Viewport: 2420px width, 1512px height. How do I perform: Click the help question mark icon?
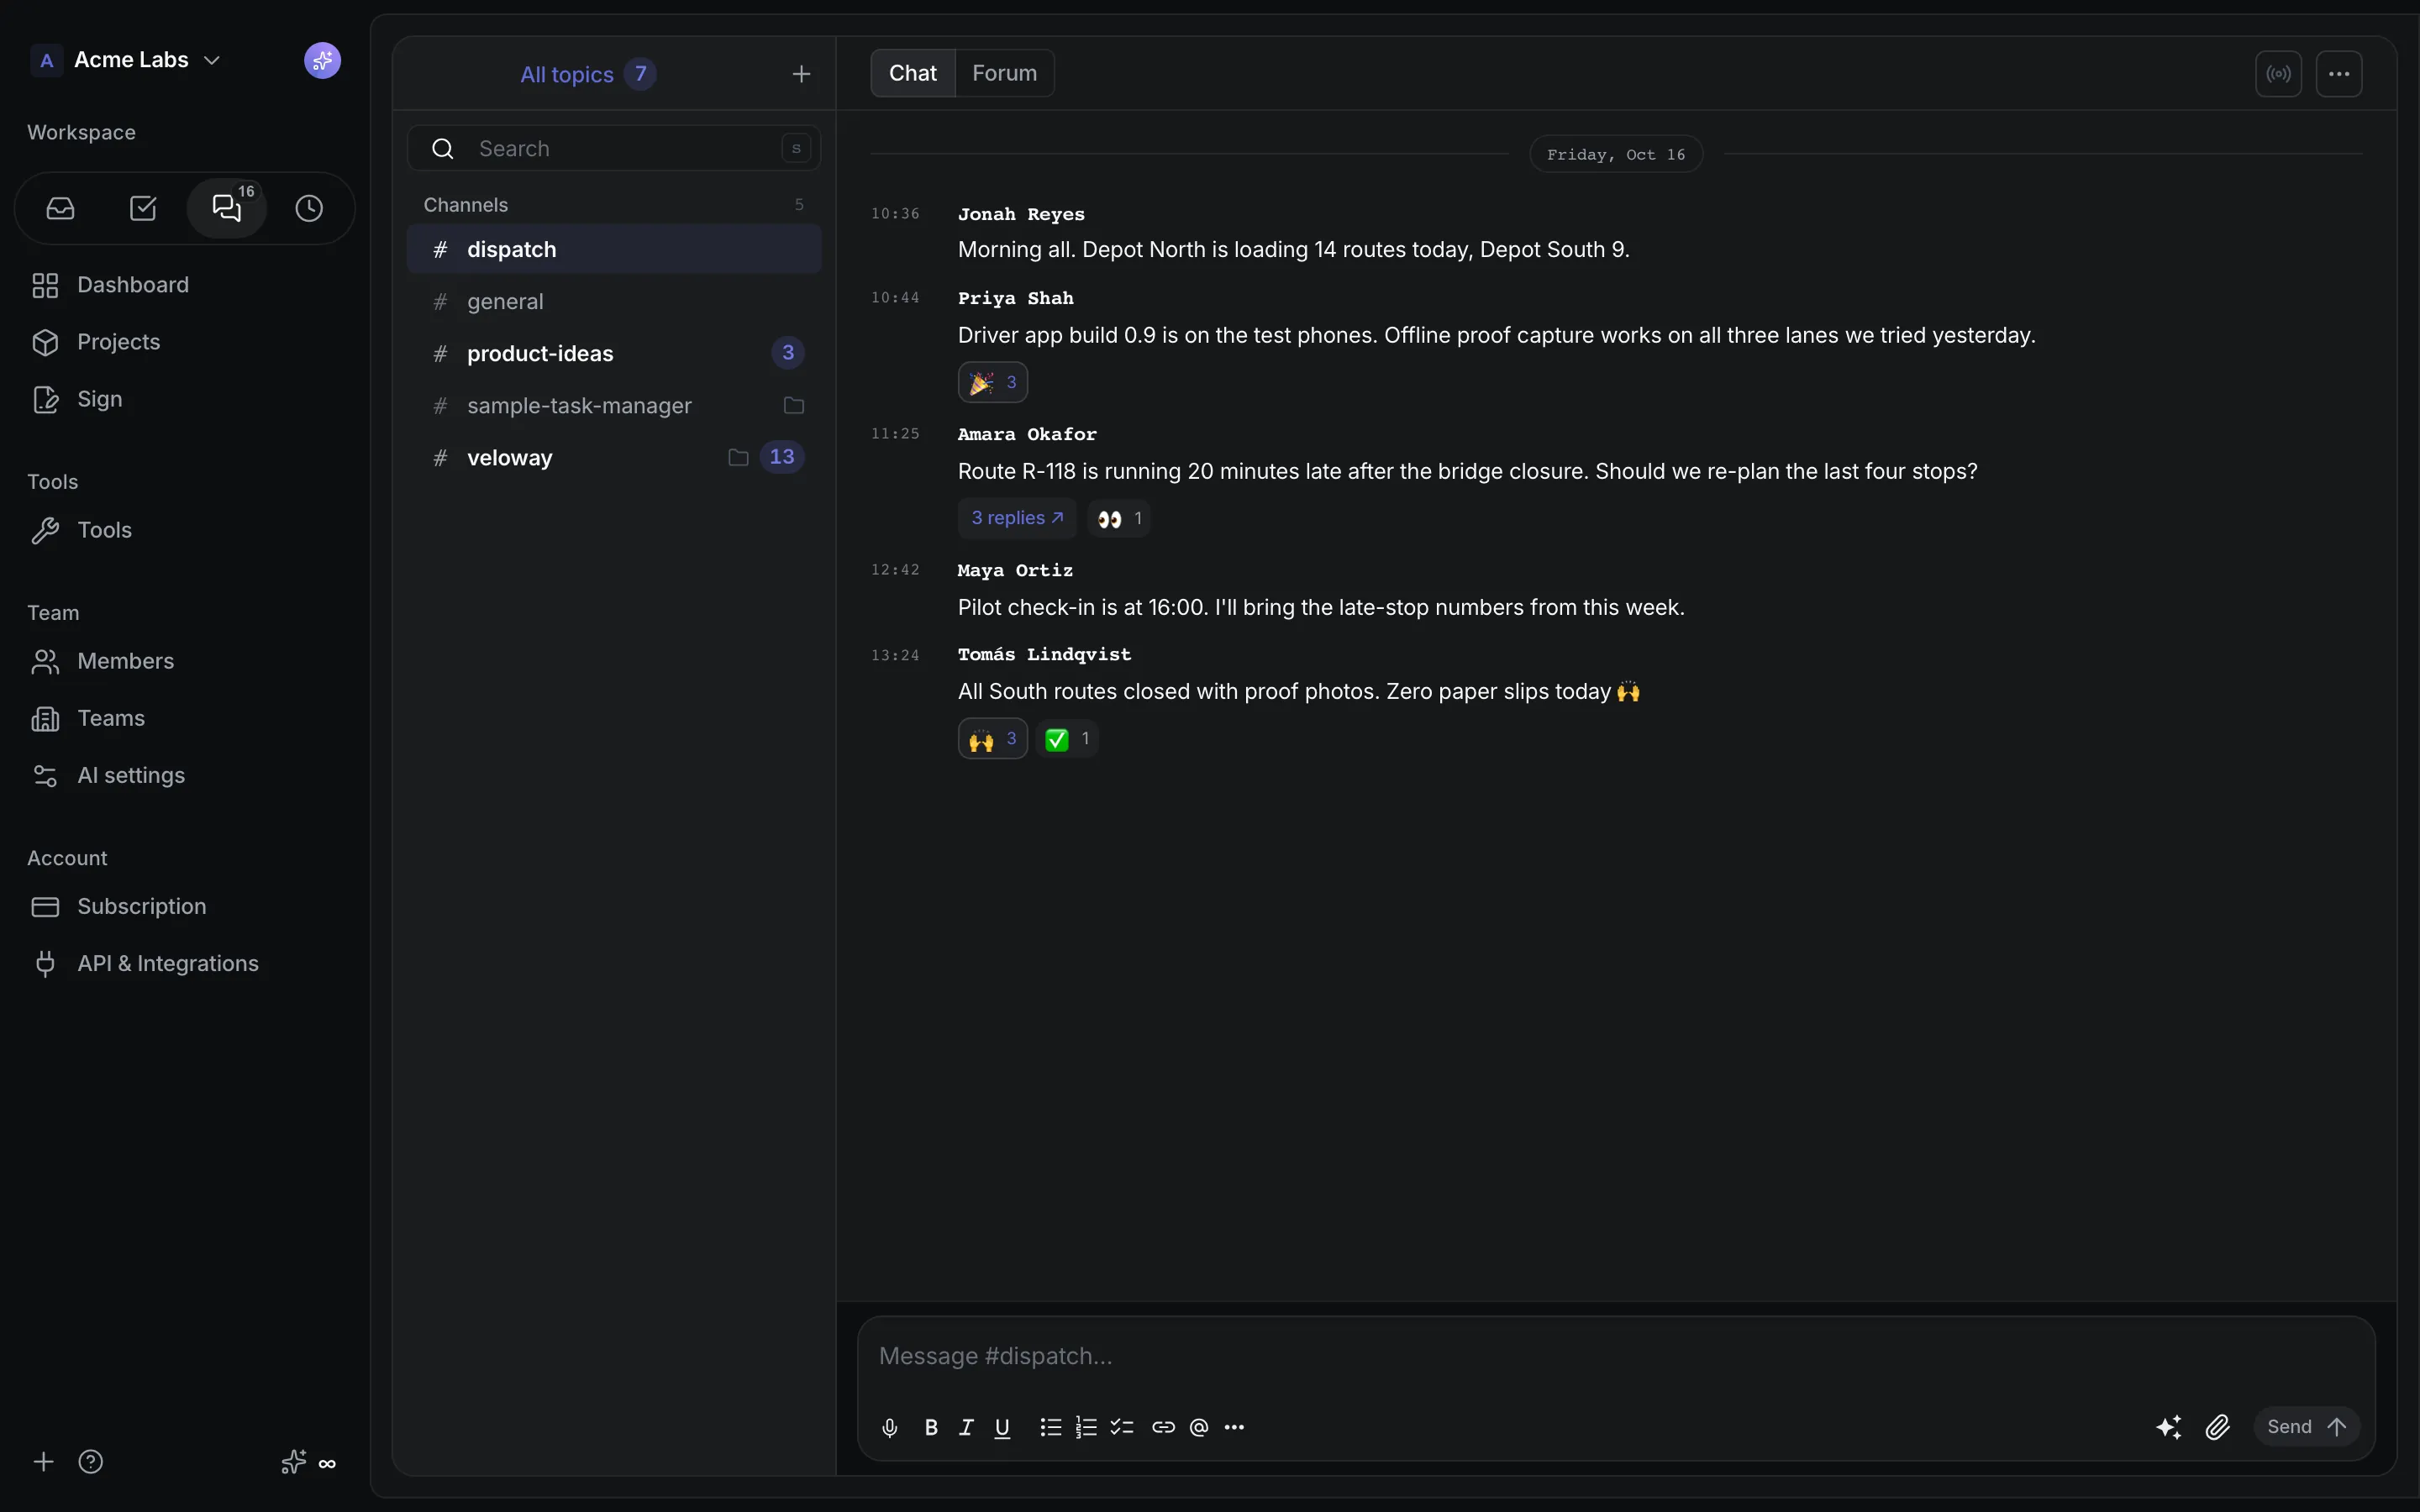coord(91,1462)
